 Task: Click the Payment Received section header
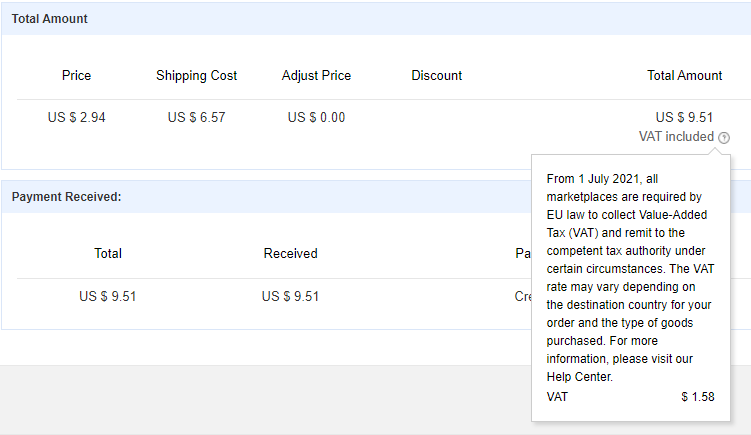(x=67, y=197)
